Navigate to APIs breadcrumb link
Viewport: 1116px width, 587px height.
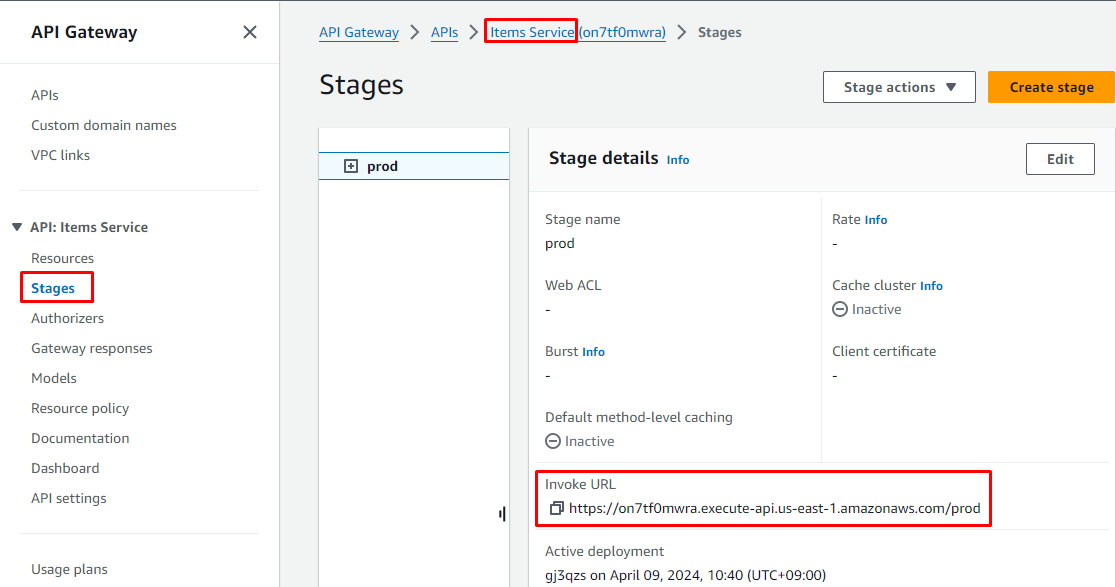(444, 32)
